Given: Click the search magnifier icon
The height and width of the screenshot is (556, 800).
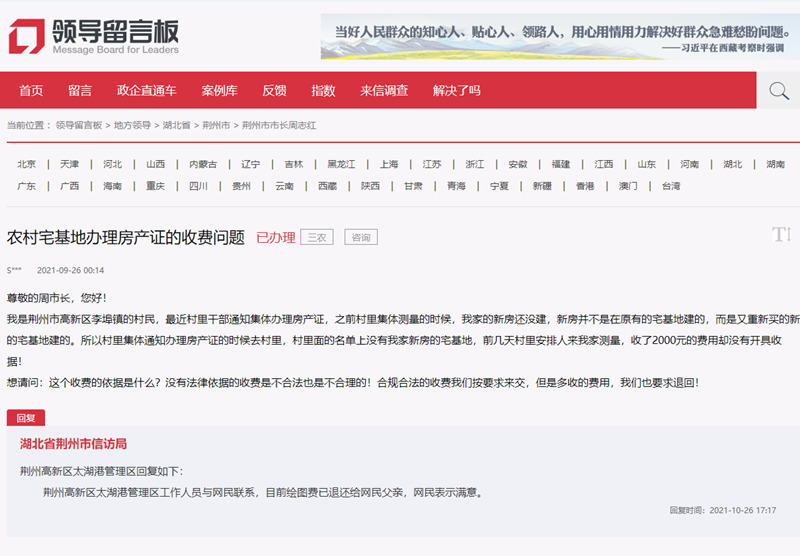Looking at the screenshot, I should click(x=779, y=91).
